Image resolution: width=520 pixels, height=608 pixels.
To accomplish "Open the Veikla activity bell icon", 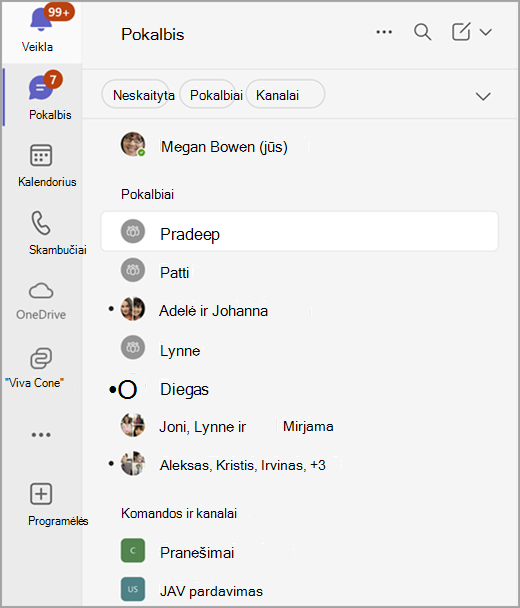I will (41, 19).
